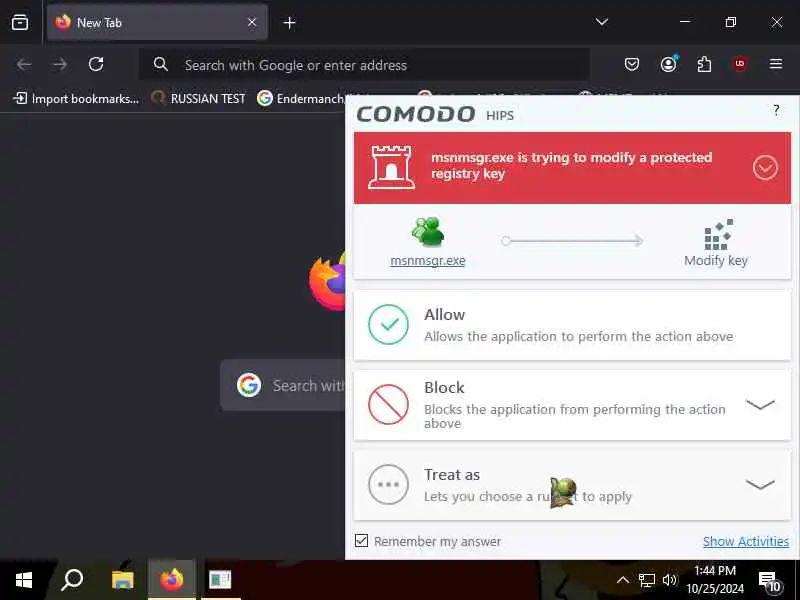The height and width of the screenshot is (600, 800).
Task: Click Import bookmarks in bookmarks toolbar
Action: (76, 98)
